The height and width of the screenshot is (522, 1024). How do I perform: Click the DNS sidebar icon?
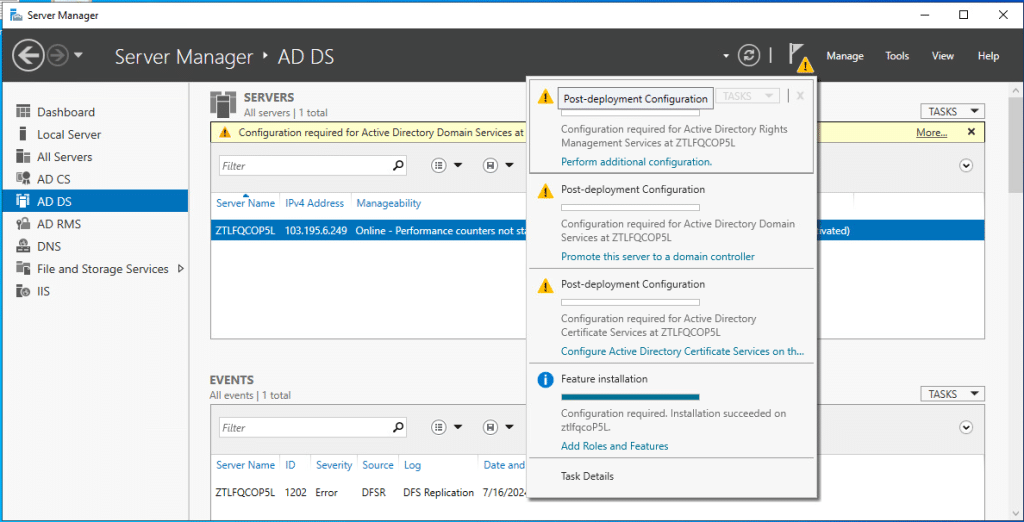[x=24, y=246]
